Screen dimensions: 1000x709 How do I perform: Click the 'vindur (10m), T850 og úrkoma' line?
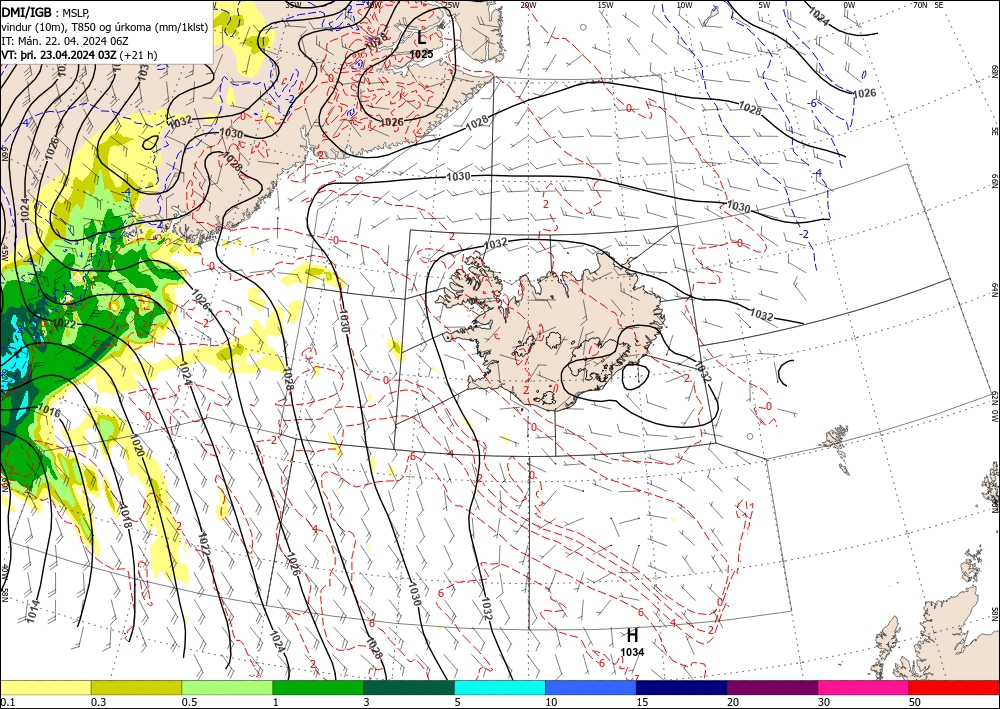click(x=105, y=27)
